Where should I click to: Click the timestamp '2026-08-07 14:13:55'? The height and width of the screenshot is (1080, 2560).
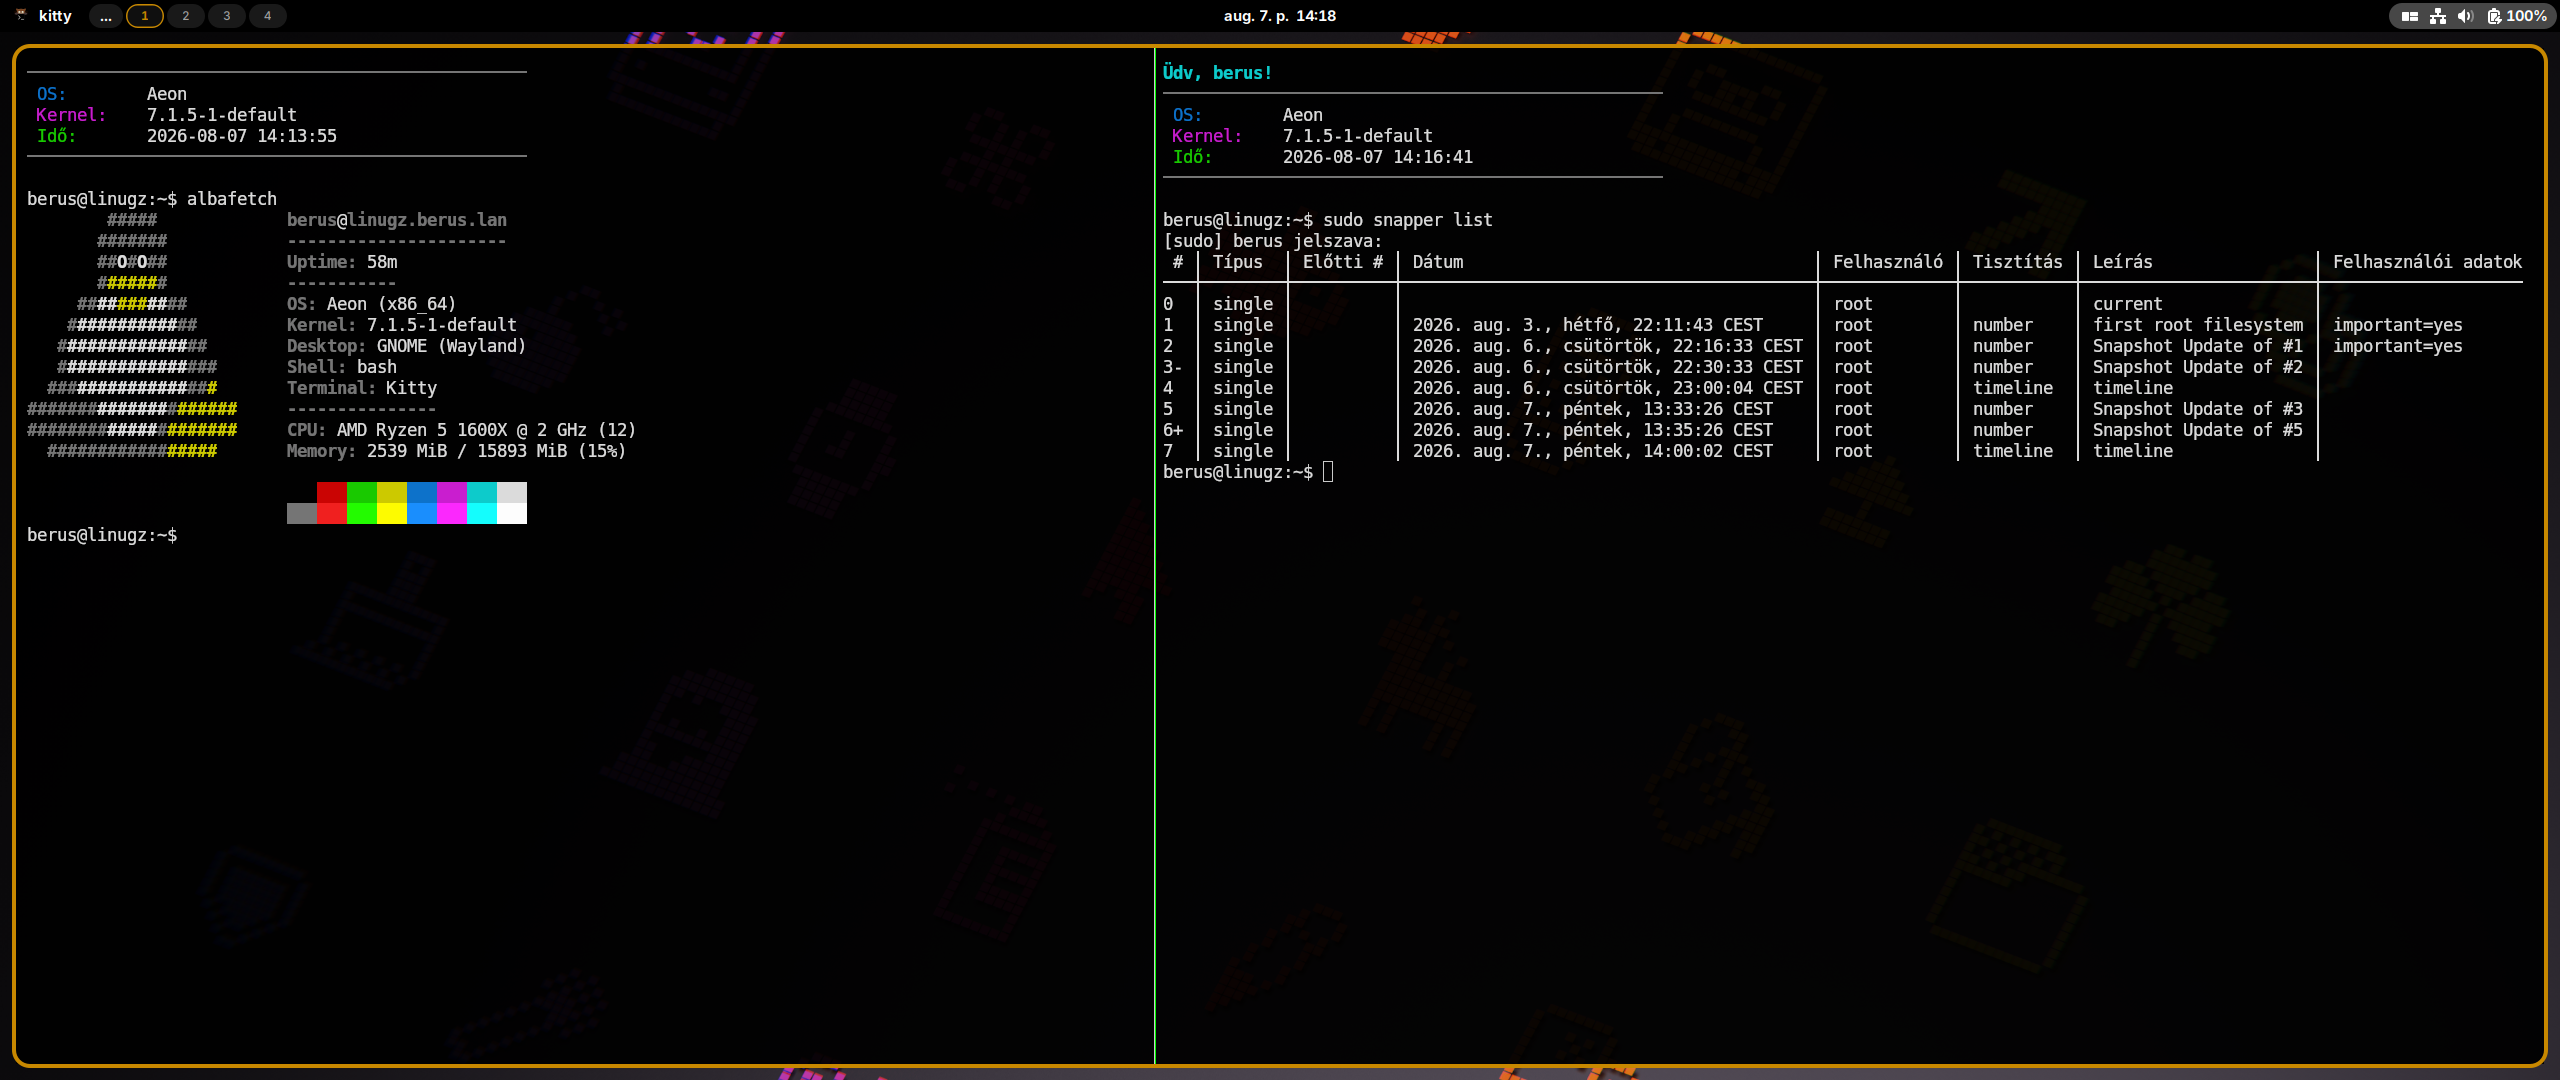coord(242,136)
